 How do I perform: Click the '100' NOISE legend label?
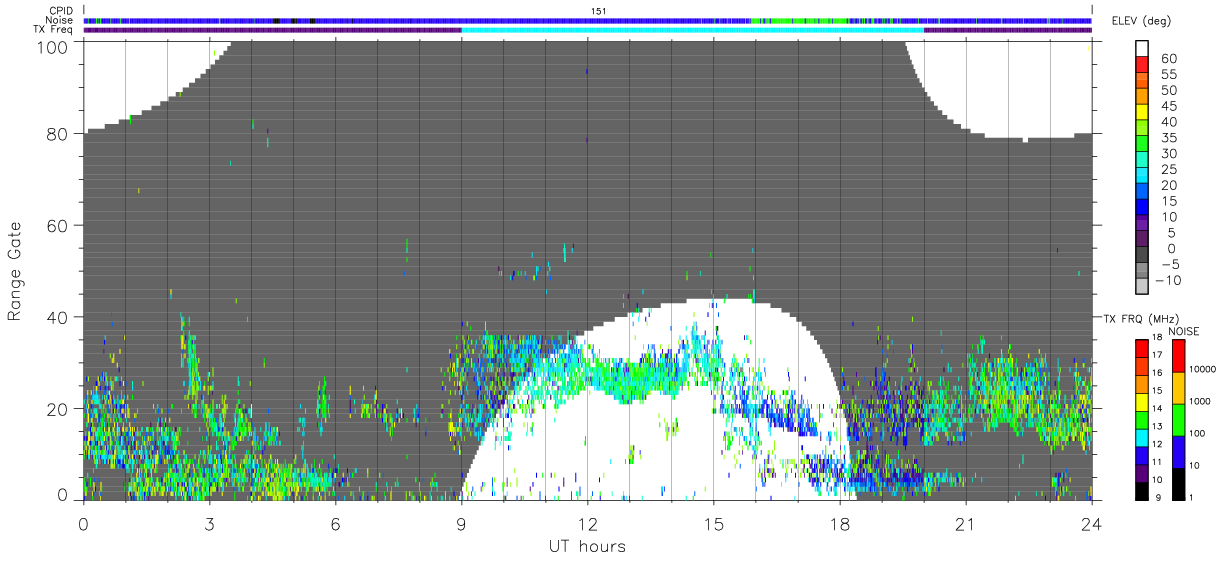pyautogui.click(x=1195, y=433)
